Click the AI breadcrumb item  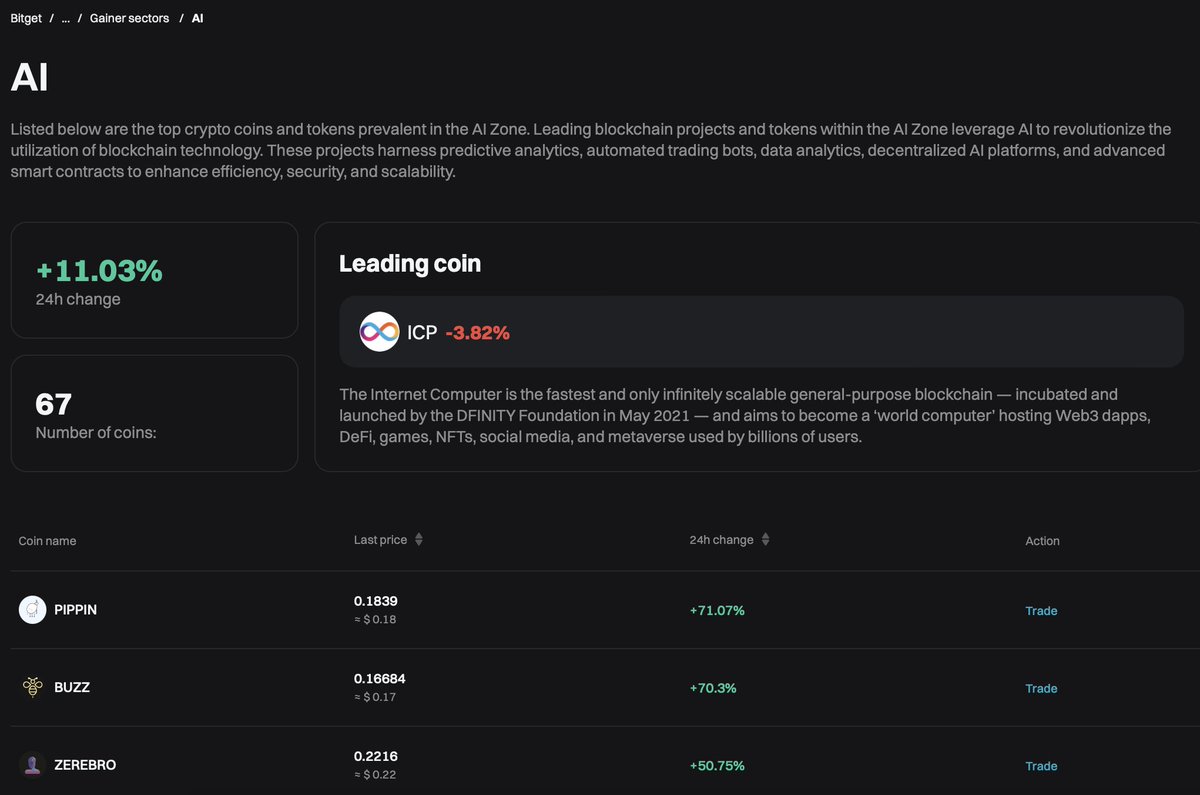click(198, 18)
